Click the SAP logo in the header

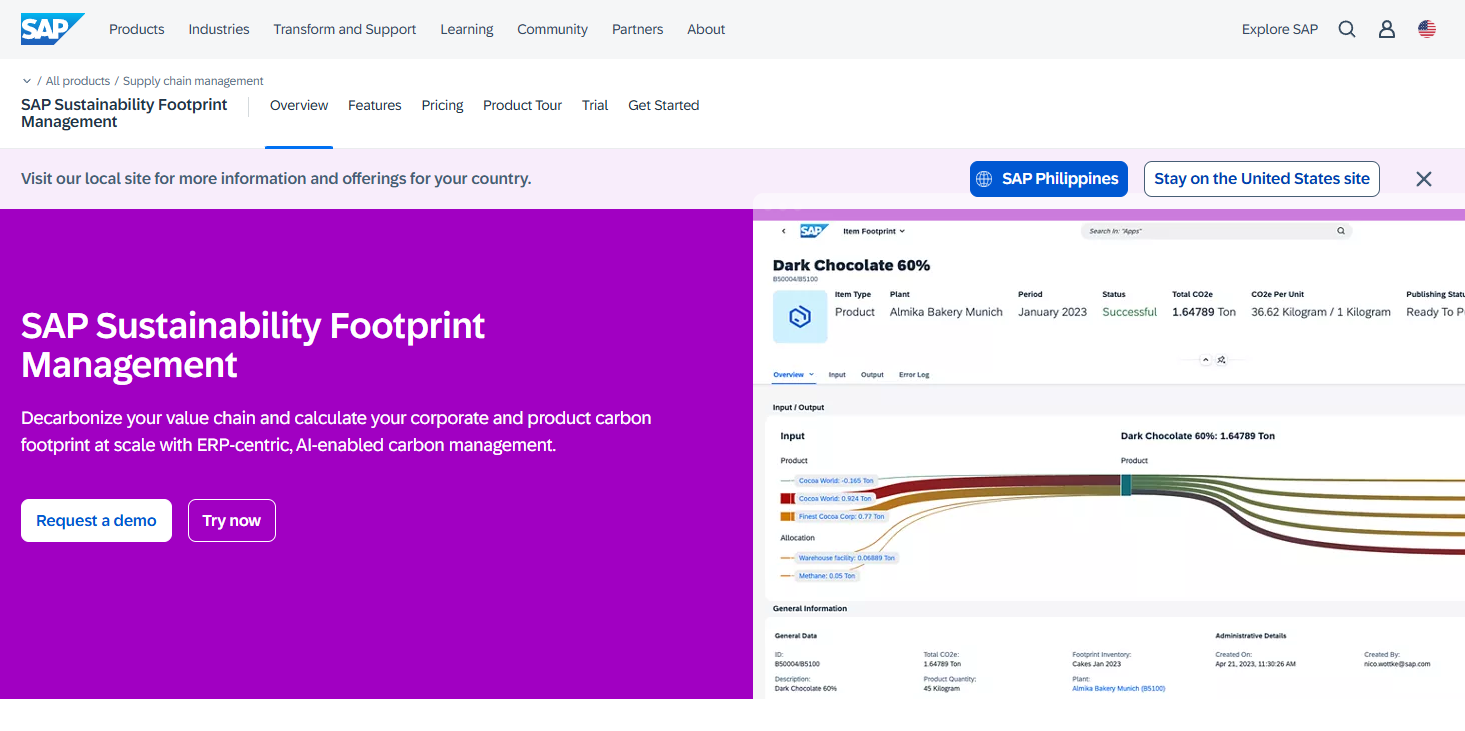click(x=53, y=29)
